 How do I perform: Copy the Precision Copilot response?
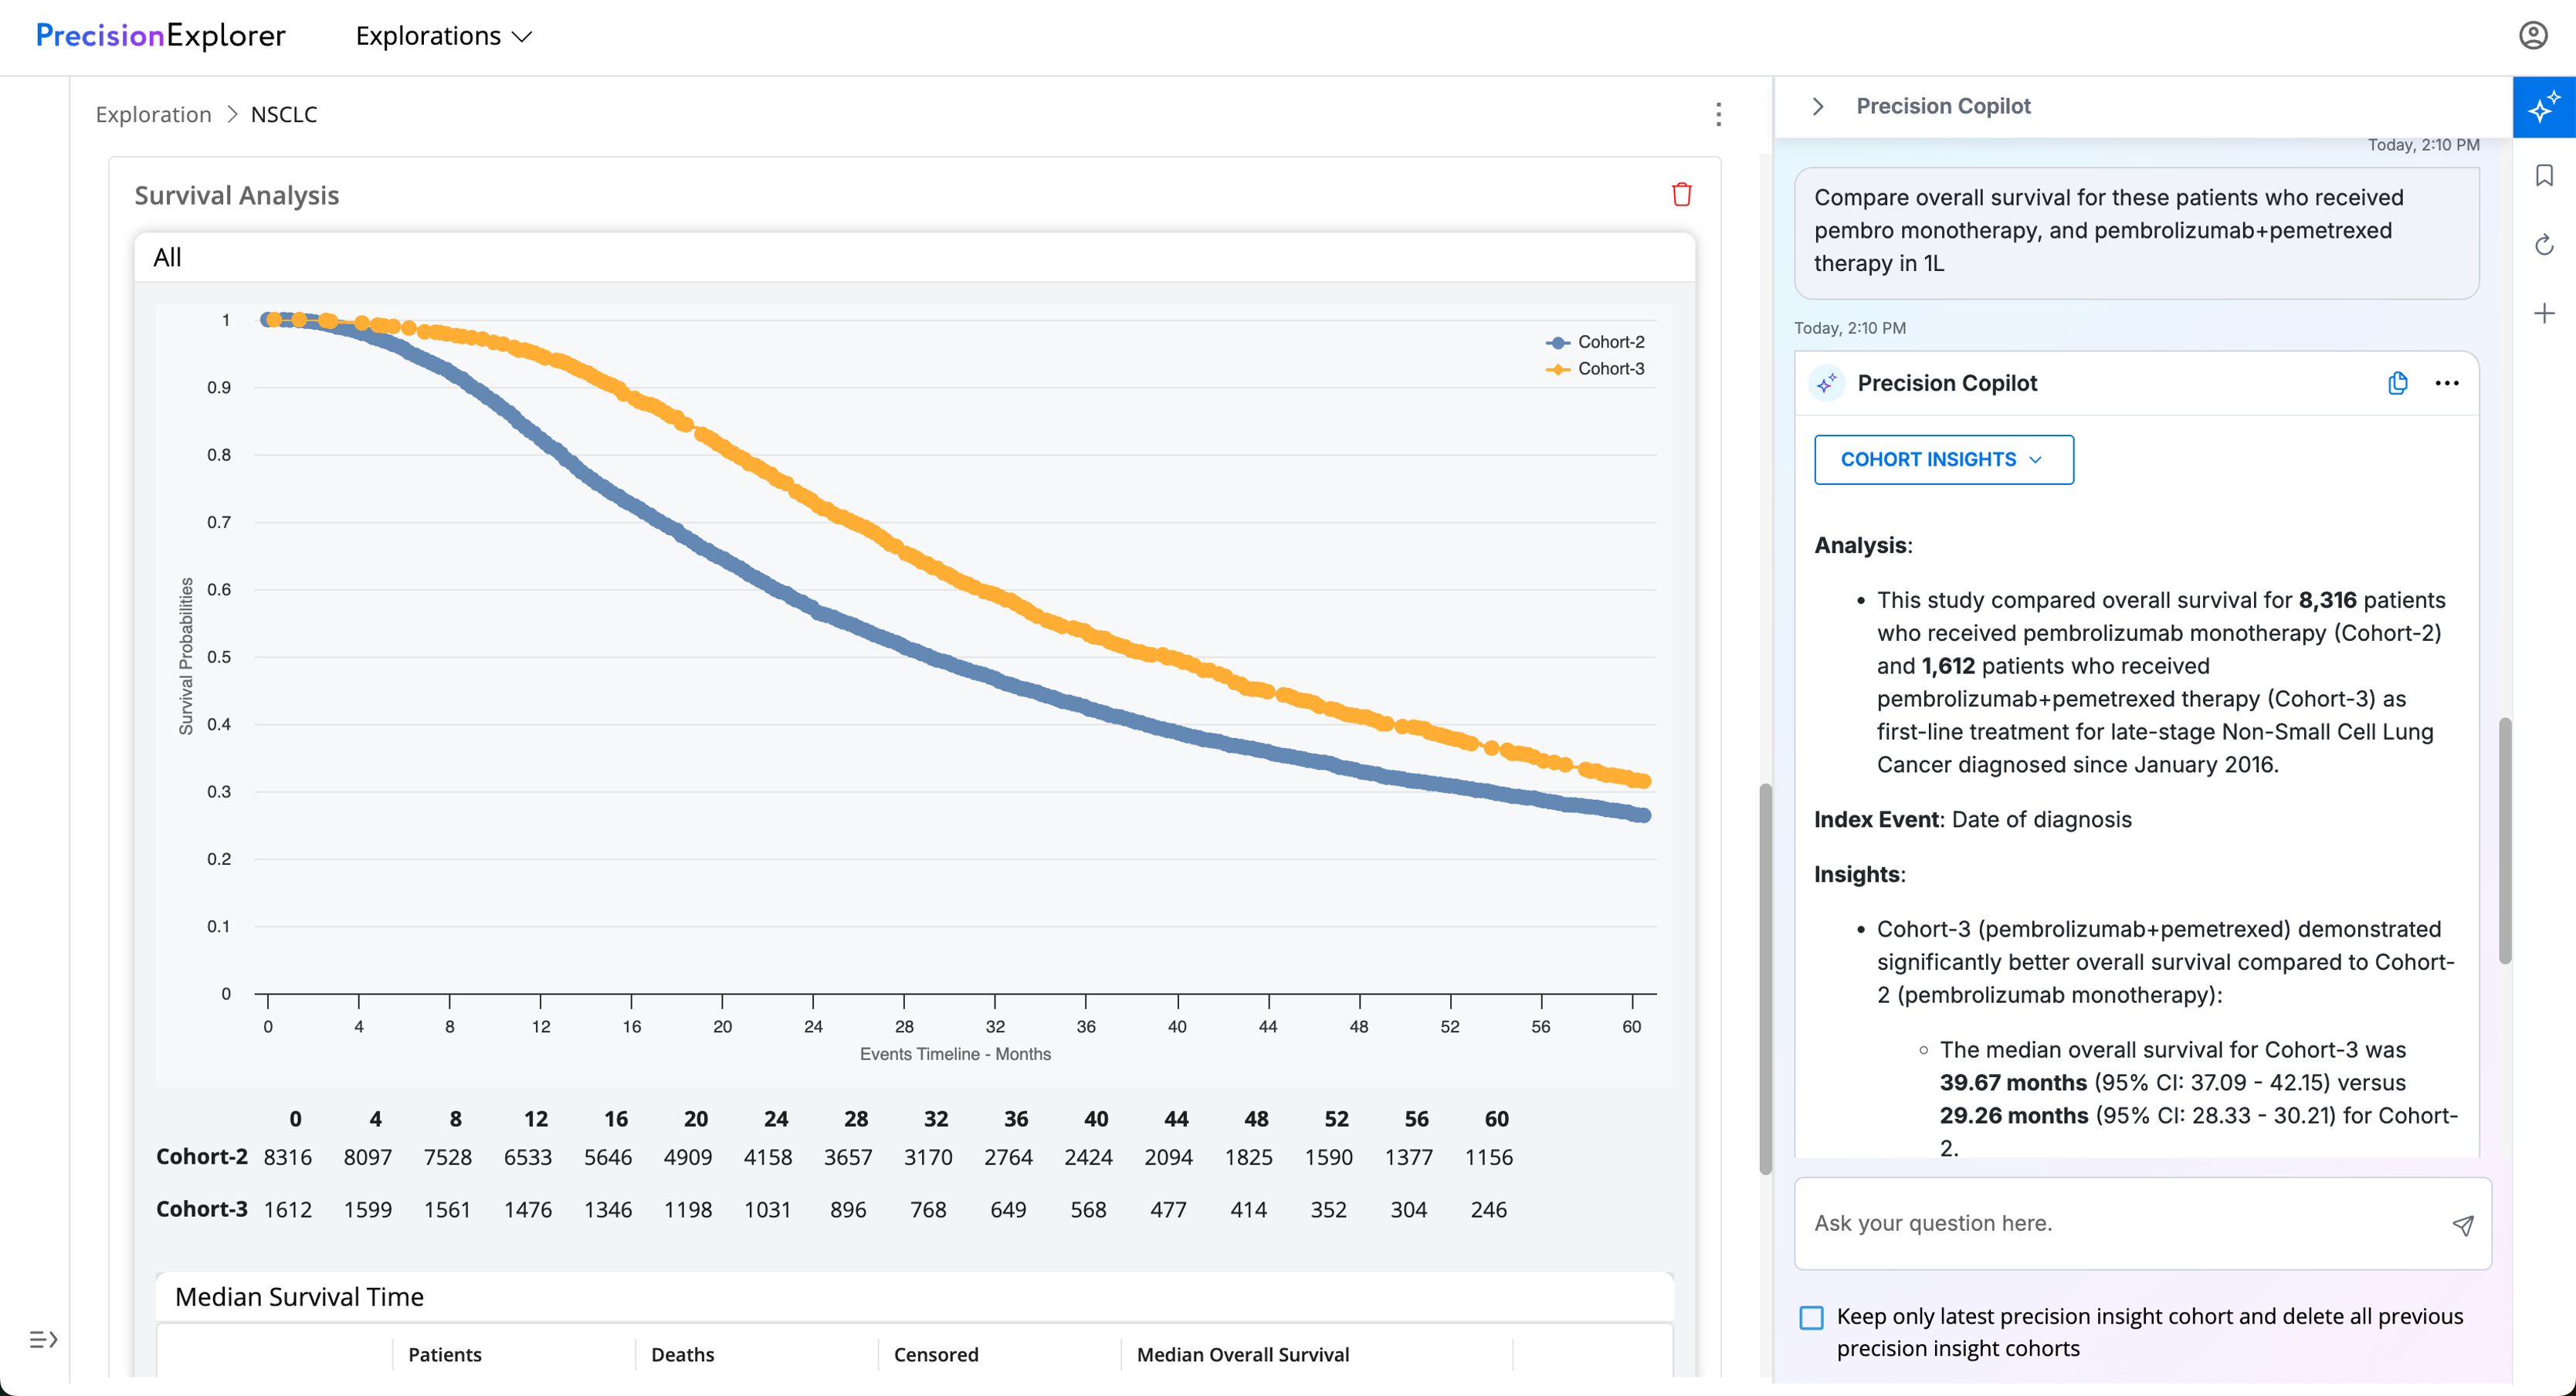pyautogui.click(x=2397, y=383)
